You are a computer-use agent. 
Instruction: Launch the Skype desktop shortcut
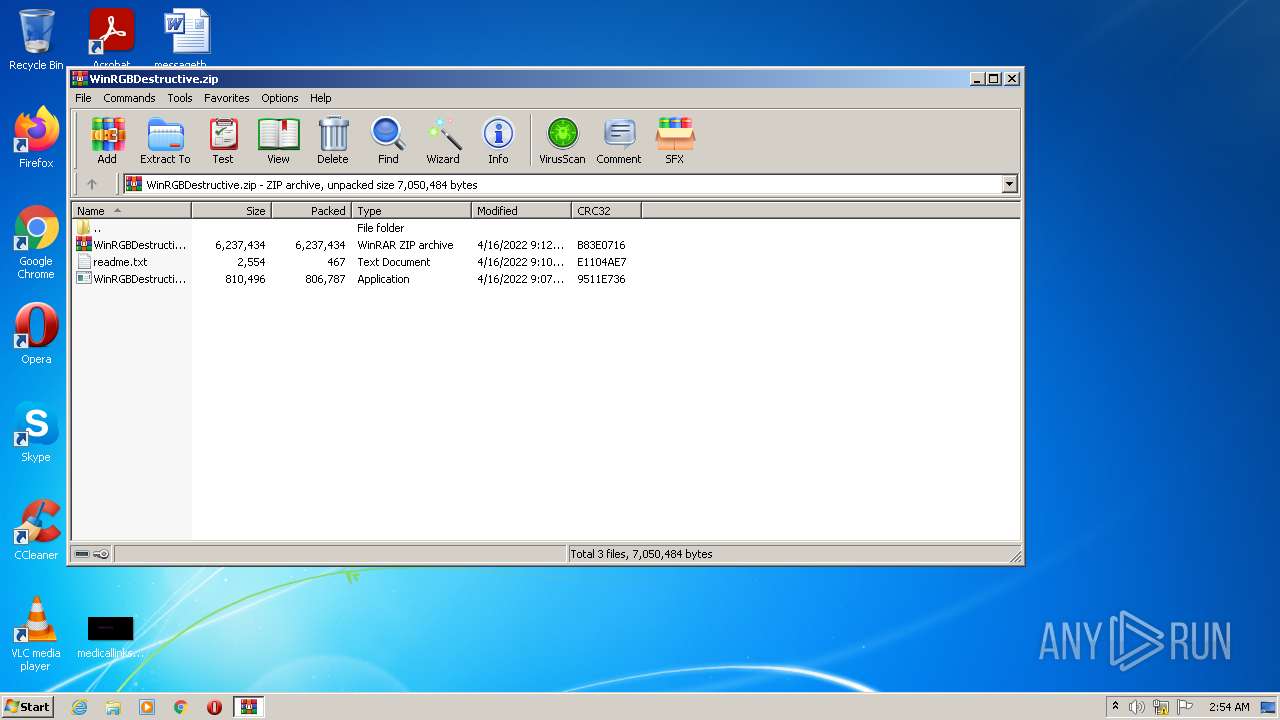click(x=36, y=432)
